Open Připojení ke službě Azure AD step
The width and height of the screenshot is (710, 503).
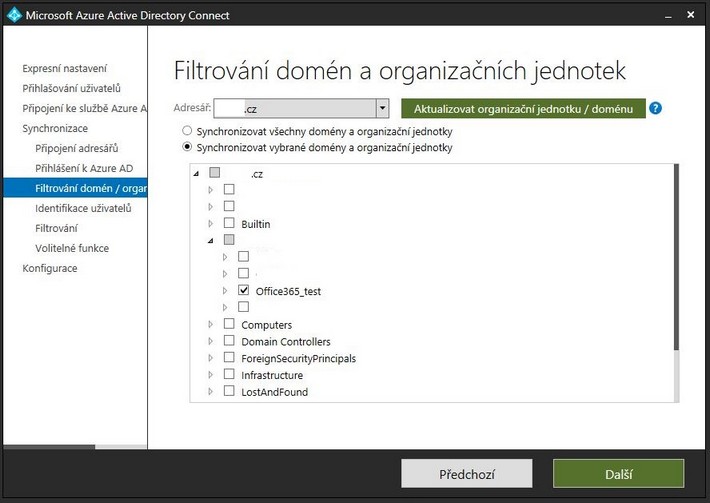coord(85,108)
